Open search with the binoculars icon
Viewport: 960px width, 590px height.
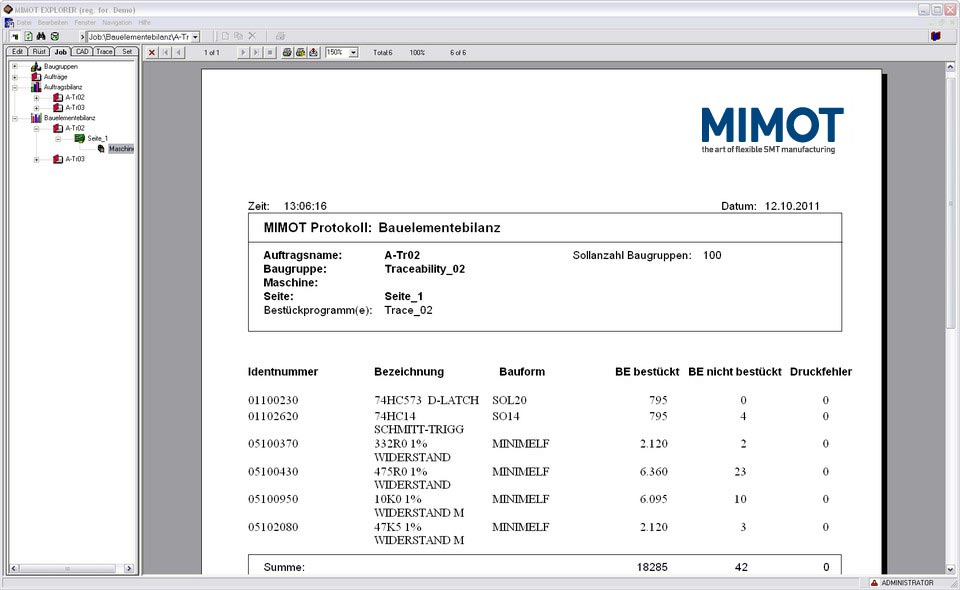click(41, 37)
